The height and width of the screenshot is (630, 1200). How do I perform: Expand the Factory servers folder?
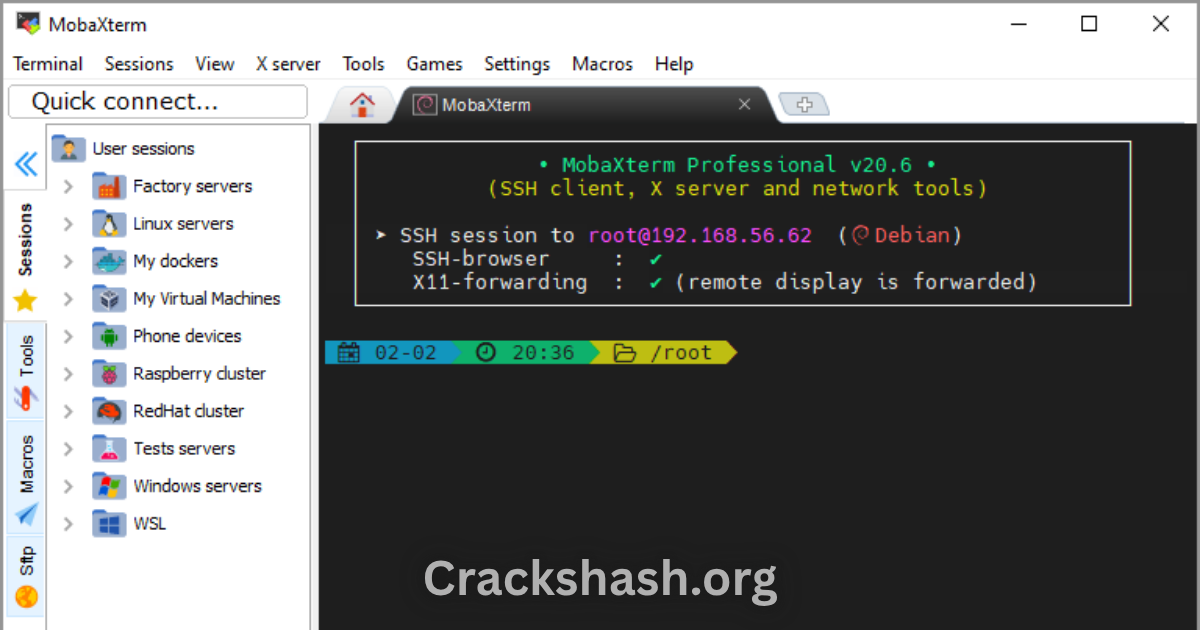coord(68,187)
